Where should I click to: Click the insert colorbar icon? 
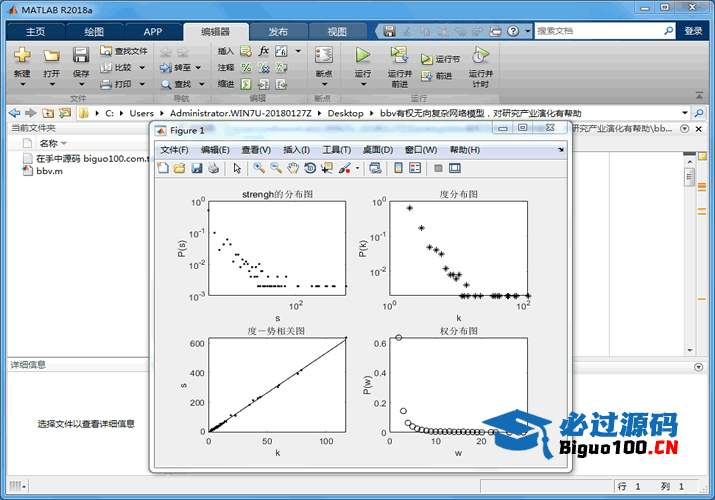tap(398, 168)
